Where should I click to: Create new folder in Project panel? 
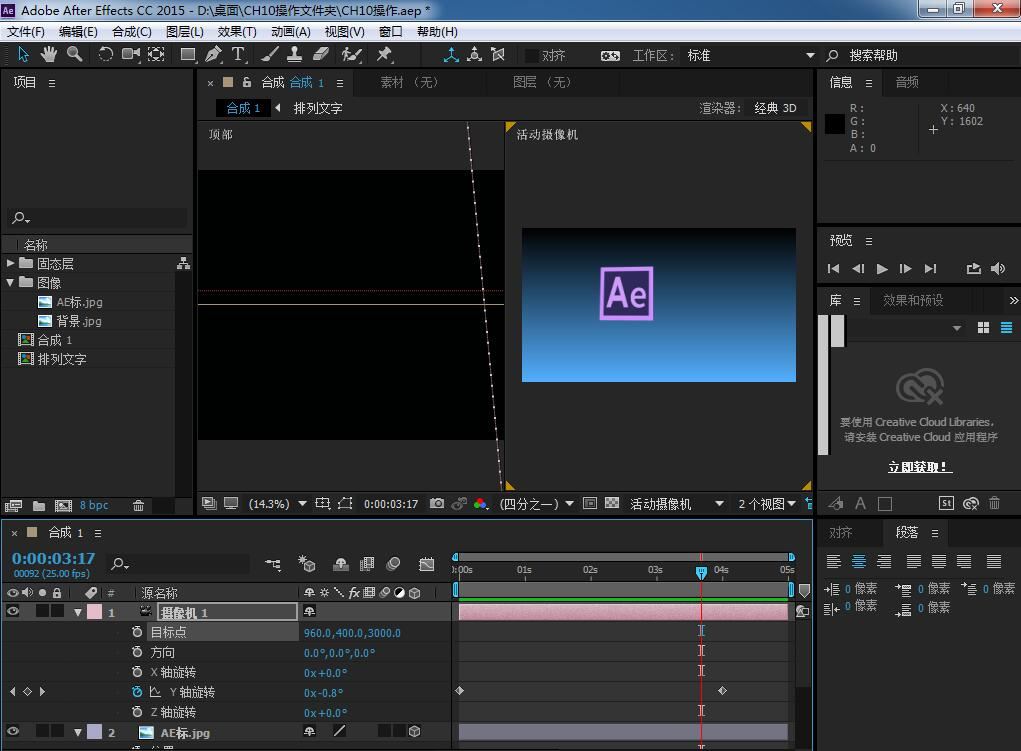click(39, 506)
